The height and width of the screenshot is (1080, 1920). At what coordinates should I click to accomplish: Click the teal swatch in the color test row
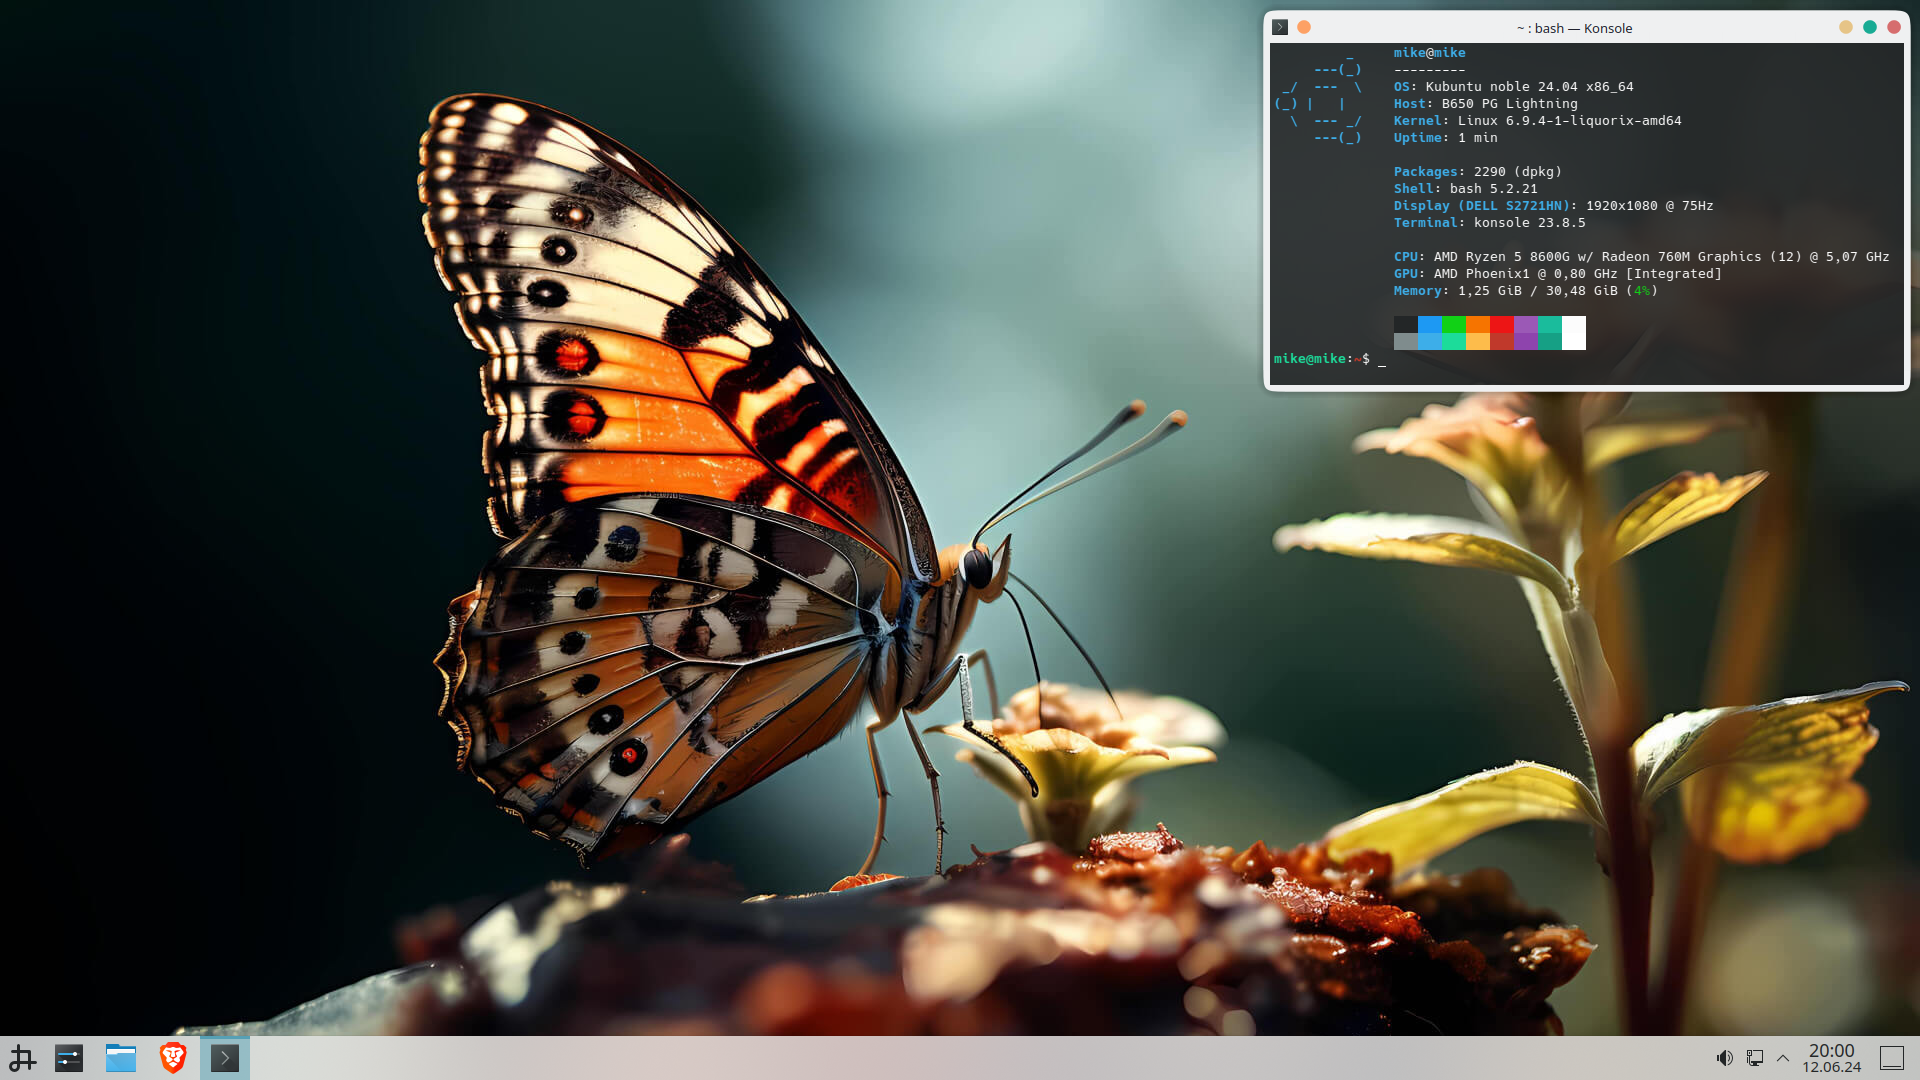pyautogui.click(x=1549, y=333)
